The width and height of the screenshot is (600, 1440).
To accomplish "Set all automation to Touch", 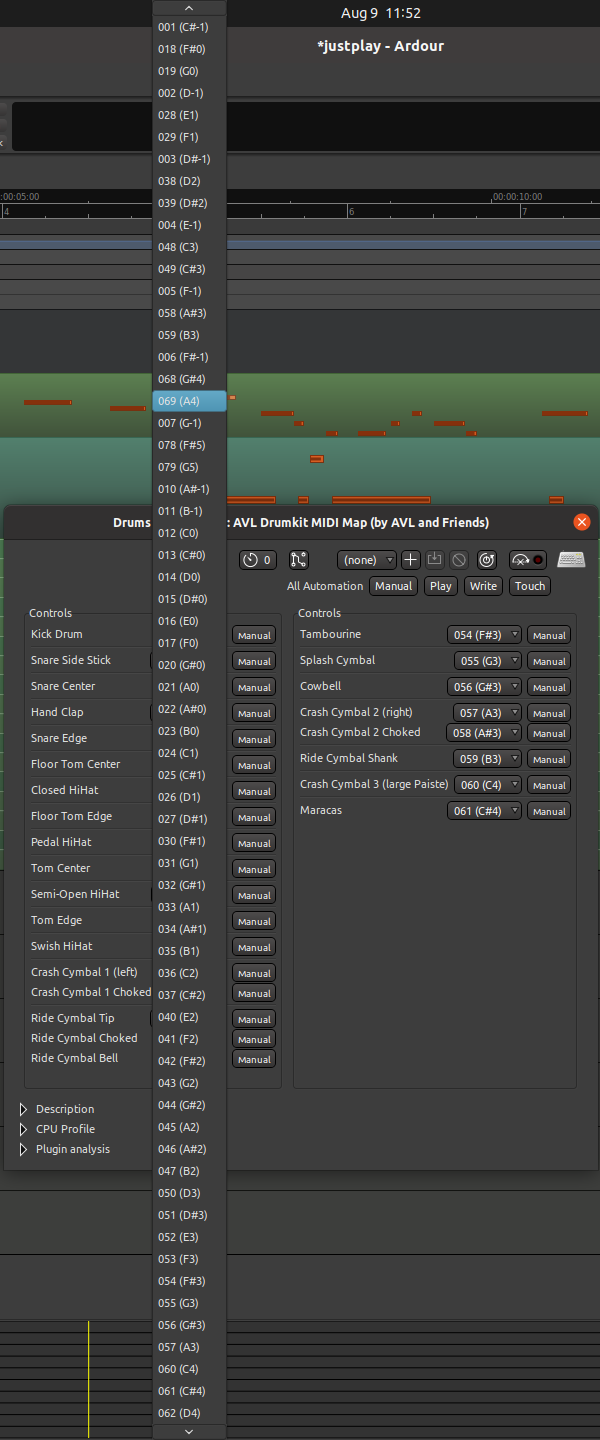I will click(530, 586).
